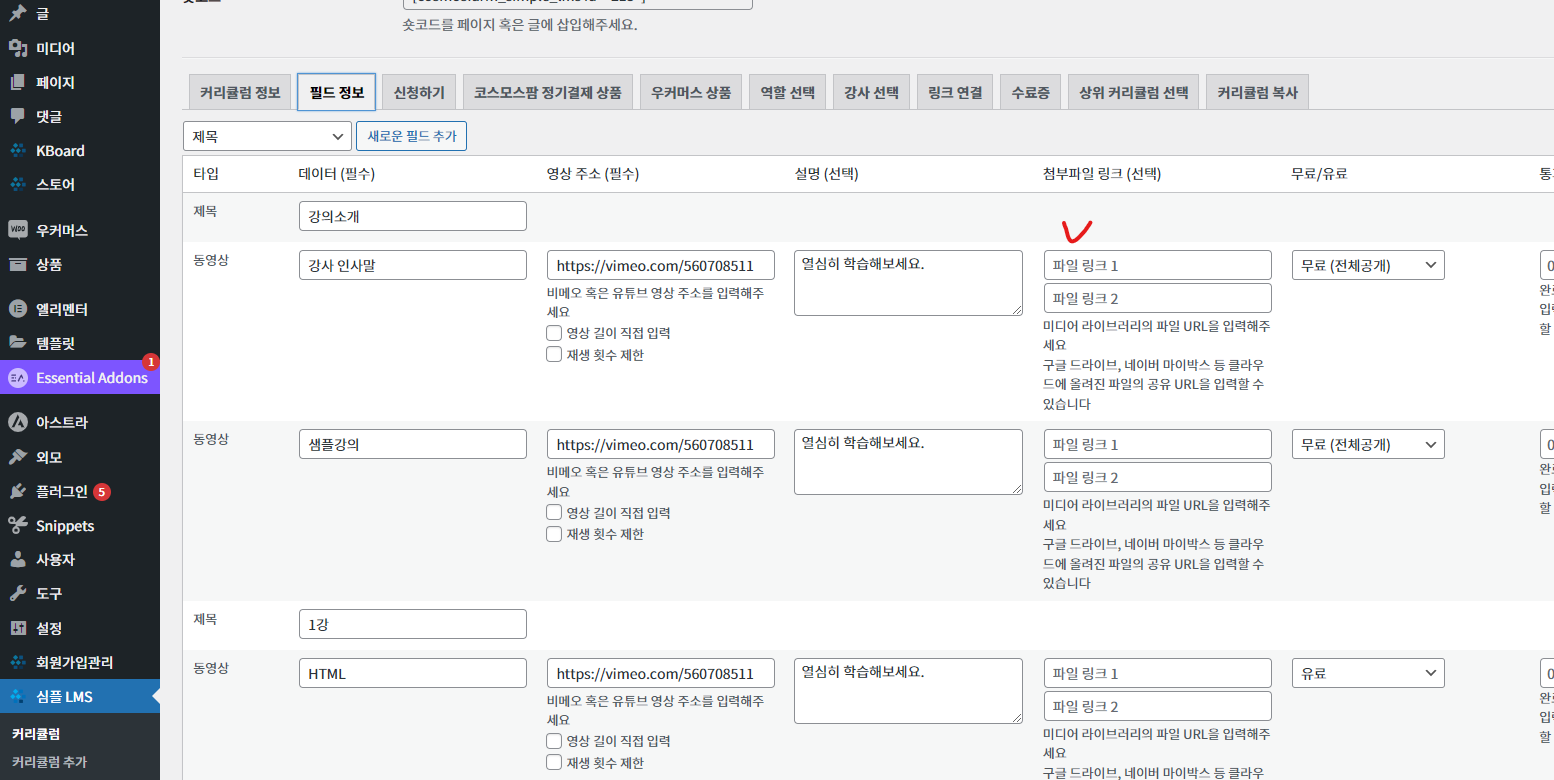Click the 상품 archive icon
Viewport: 1554px width, 780px height.
[17, 264]
